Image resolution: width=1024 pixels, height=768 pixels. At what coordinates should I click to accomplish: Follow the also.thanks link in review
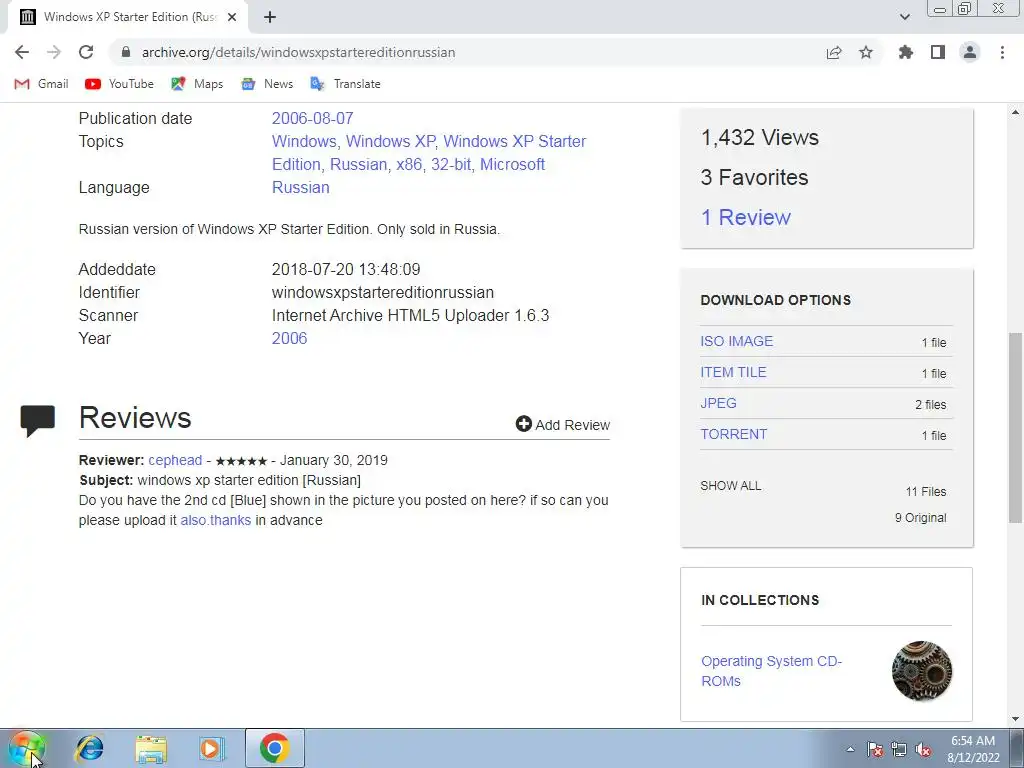pyautogui.click(x=216, y=520)
